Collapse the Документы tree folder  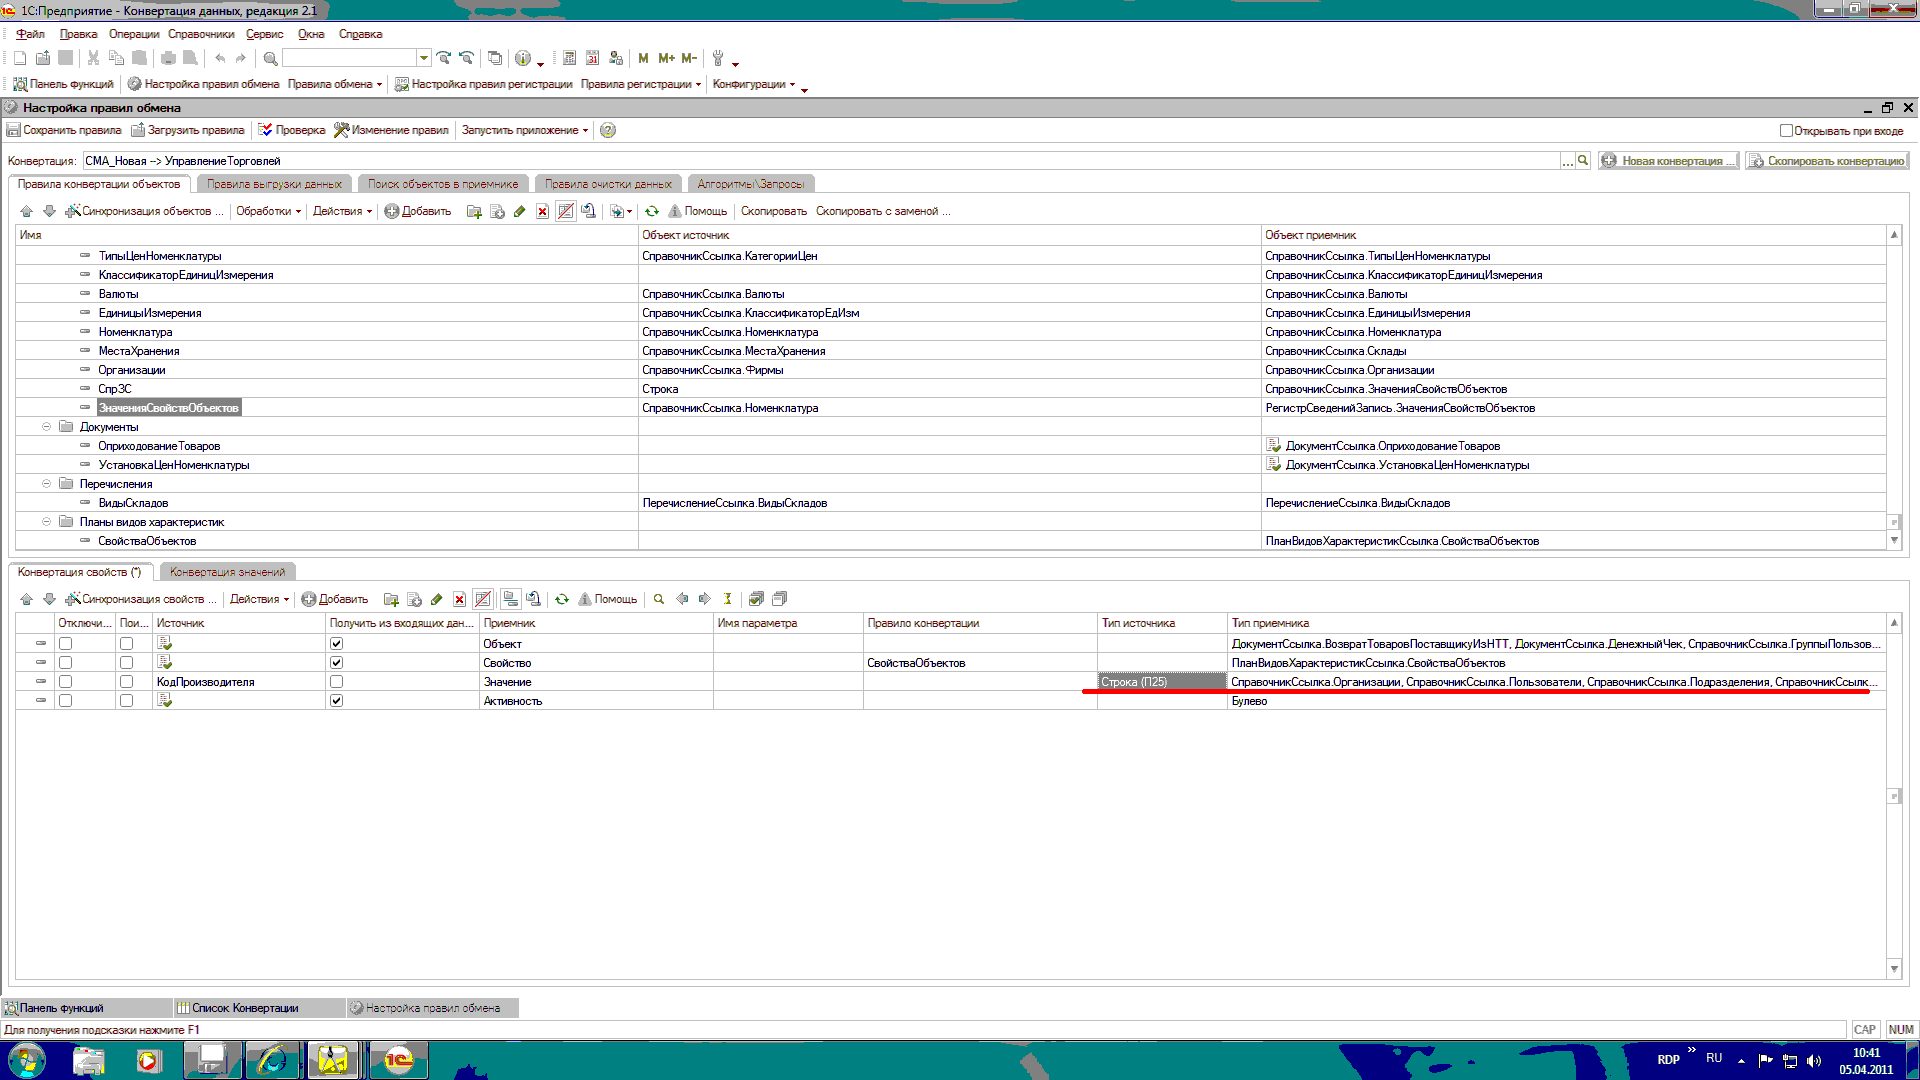pyautogui.click(x=46, y=427)
